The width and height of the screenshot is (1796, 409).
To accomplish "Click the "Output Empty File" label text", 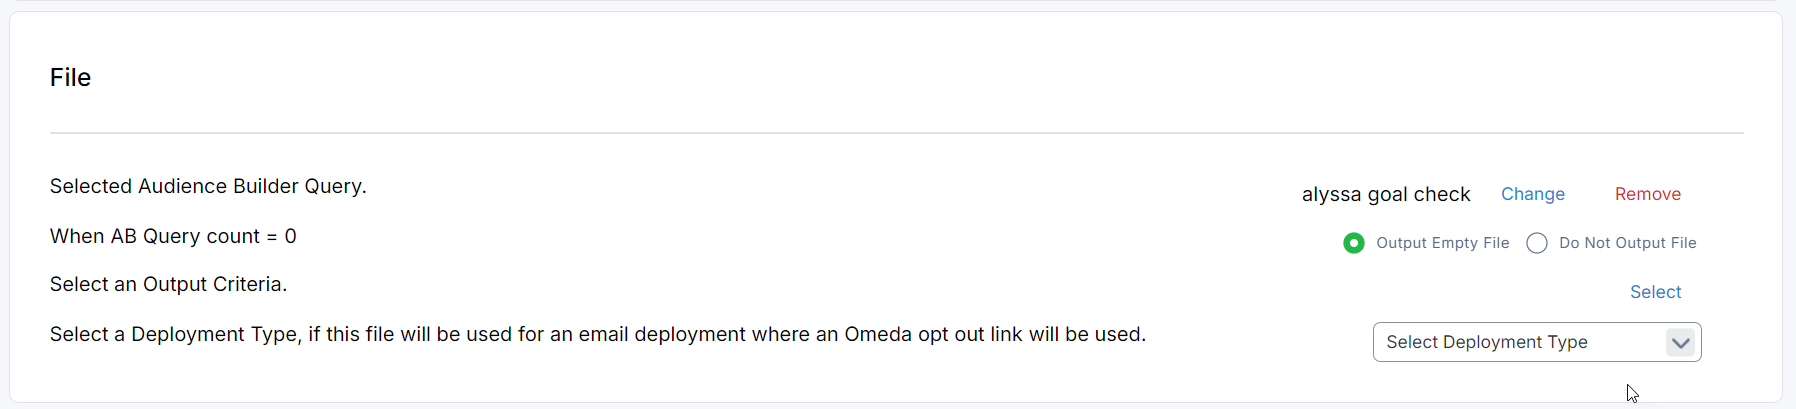I will point(1442,243).
